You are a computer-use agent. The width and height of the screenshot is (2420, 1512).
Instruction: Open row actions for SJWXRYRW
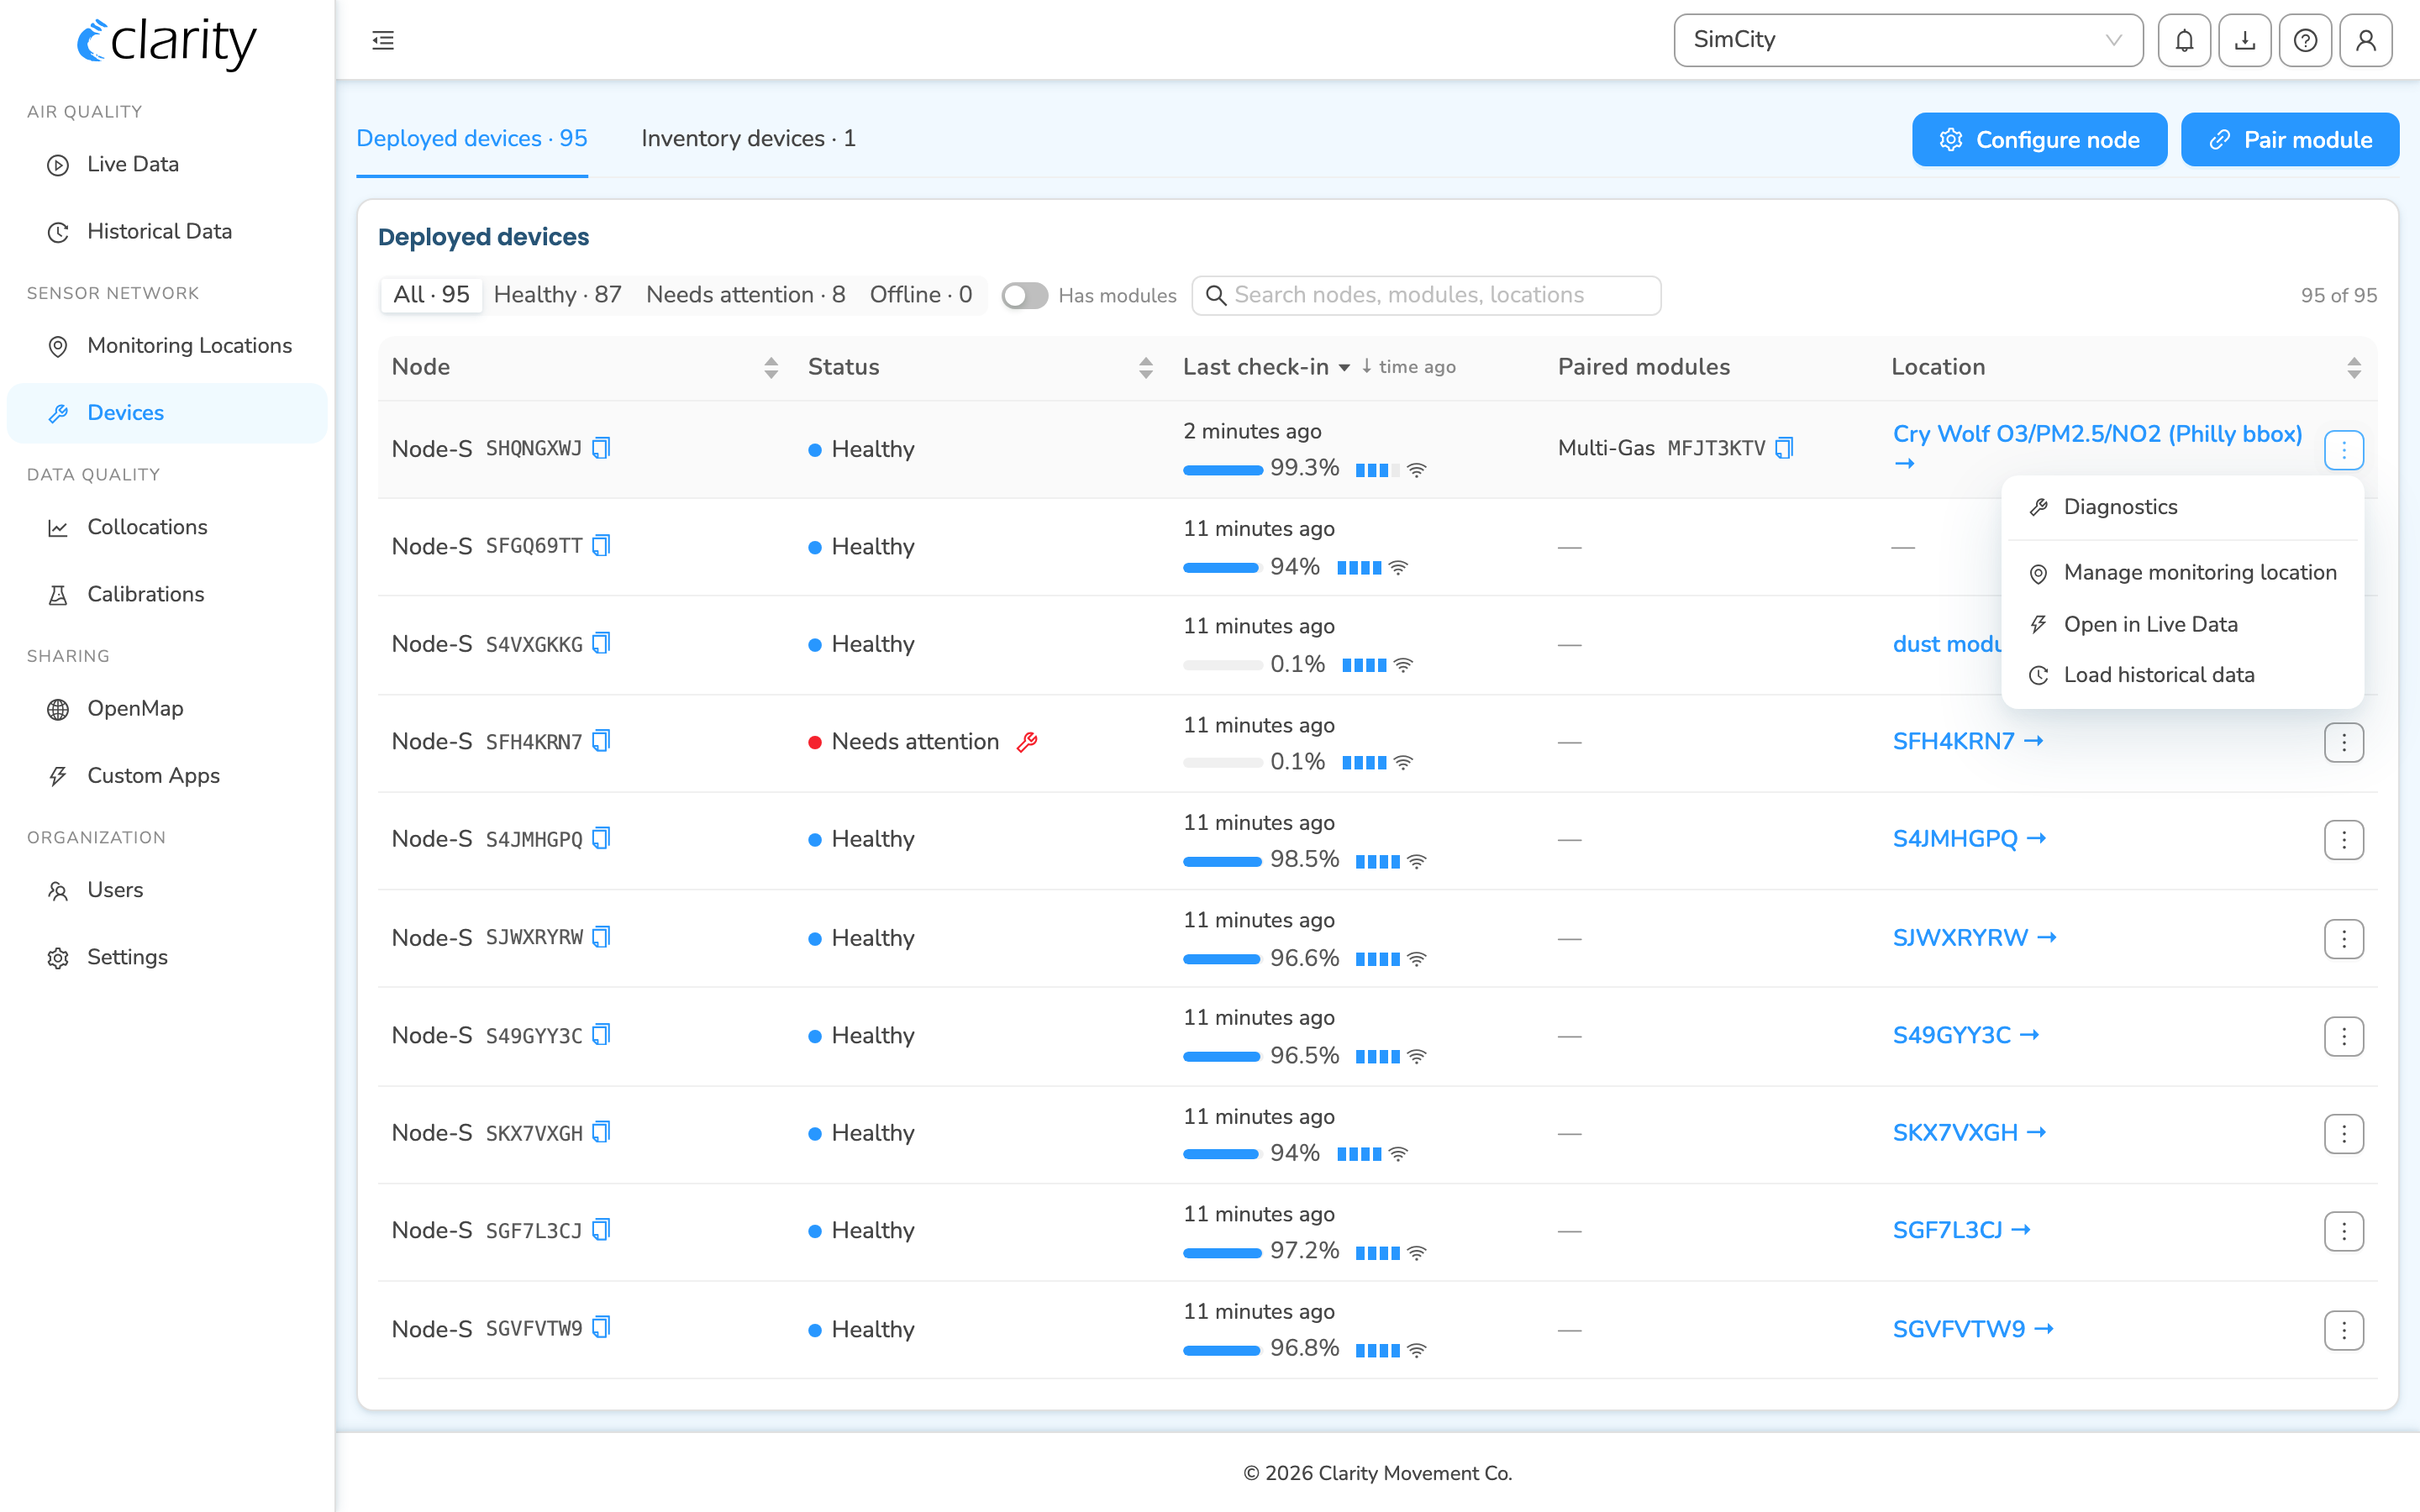click(2344, 938)
